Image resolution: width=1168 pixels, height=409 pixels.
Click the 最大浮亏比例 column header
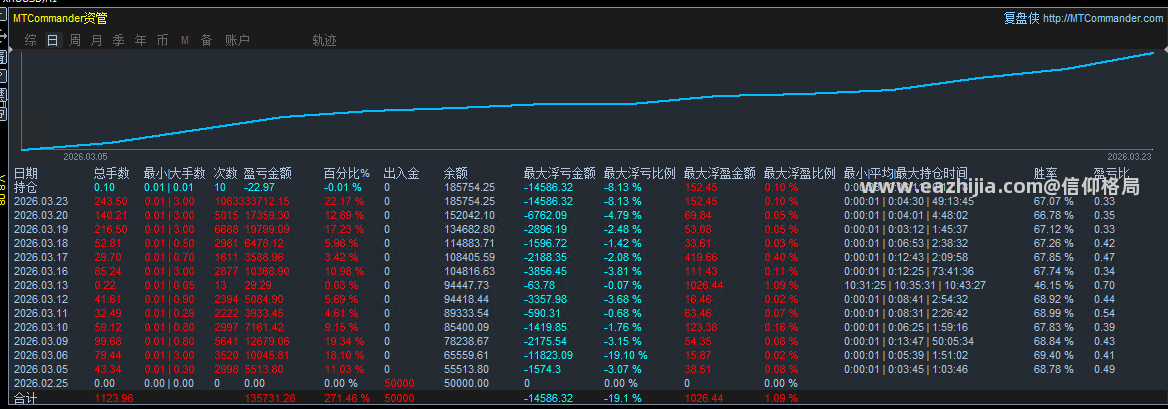pos(639,174)
